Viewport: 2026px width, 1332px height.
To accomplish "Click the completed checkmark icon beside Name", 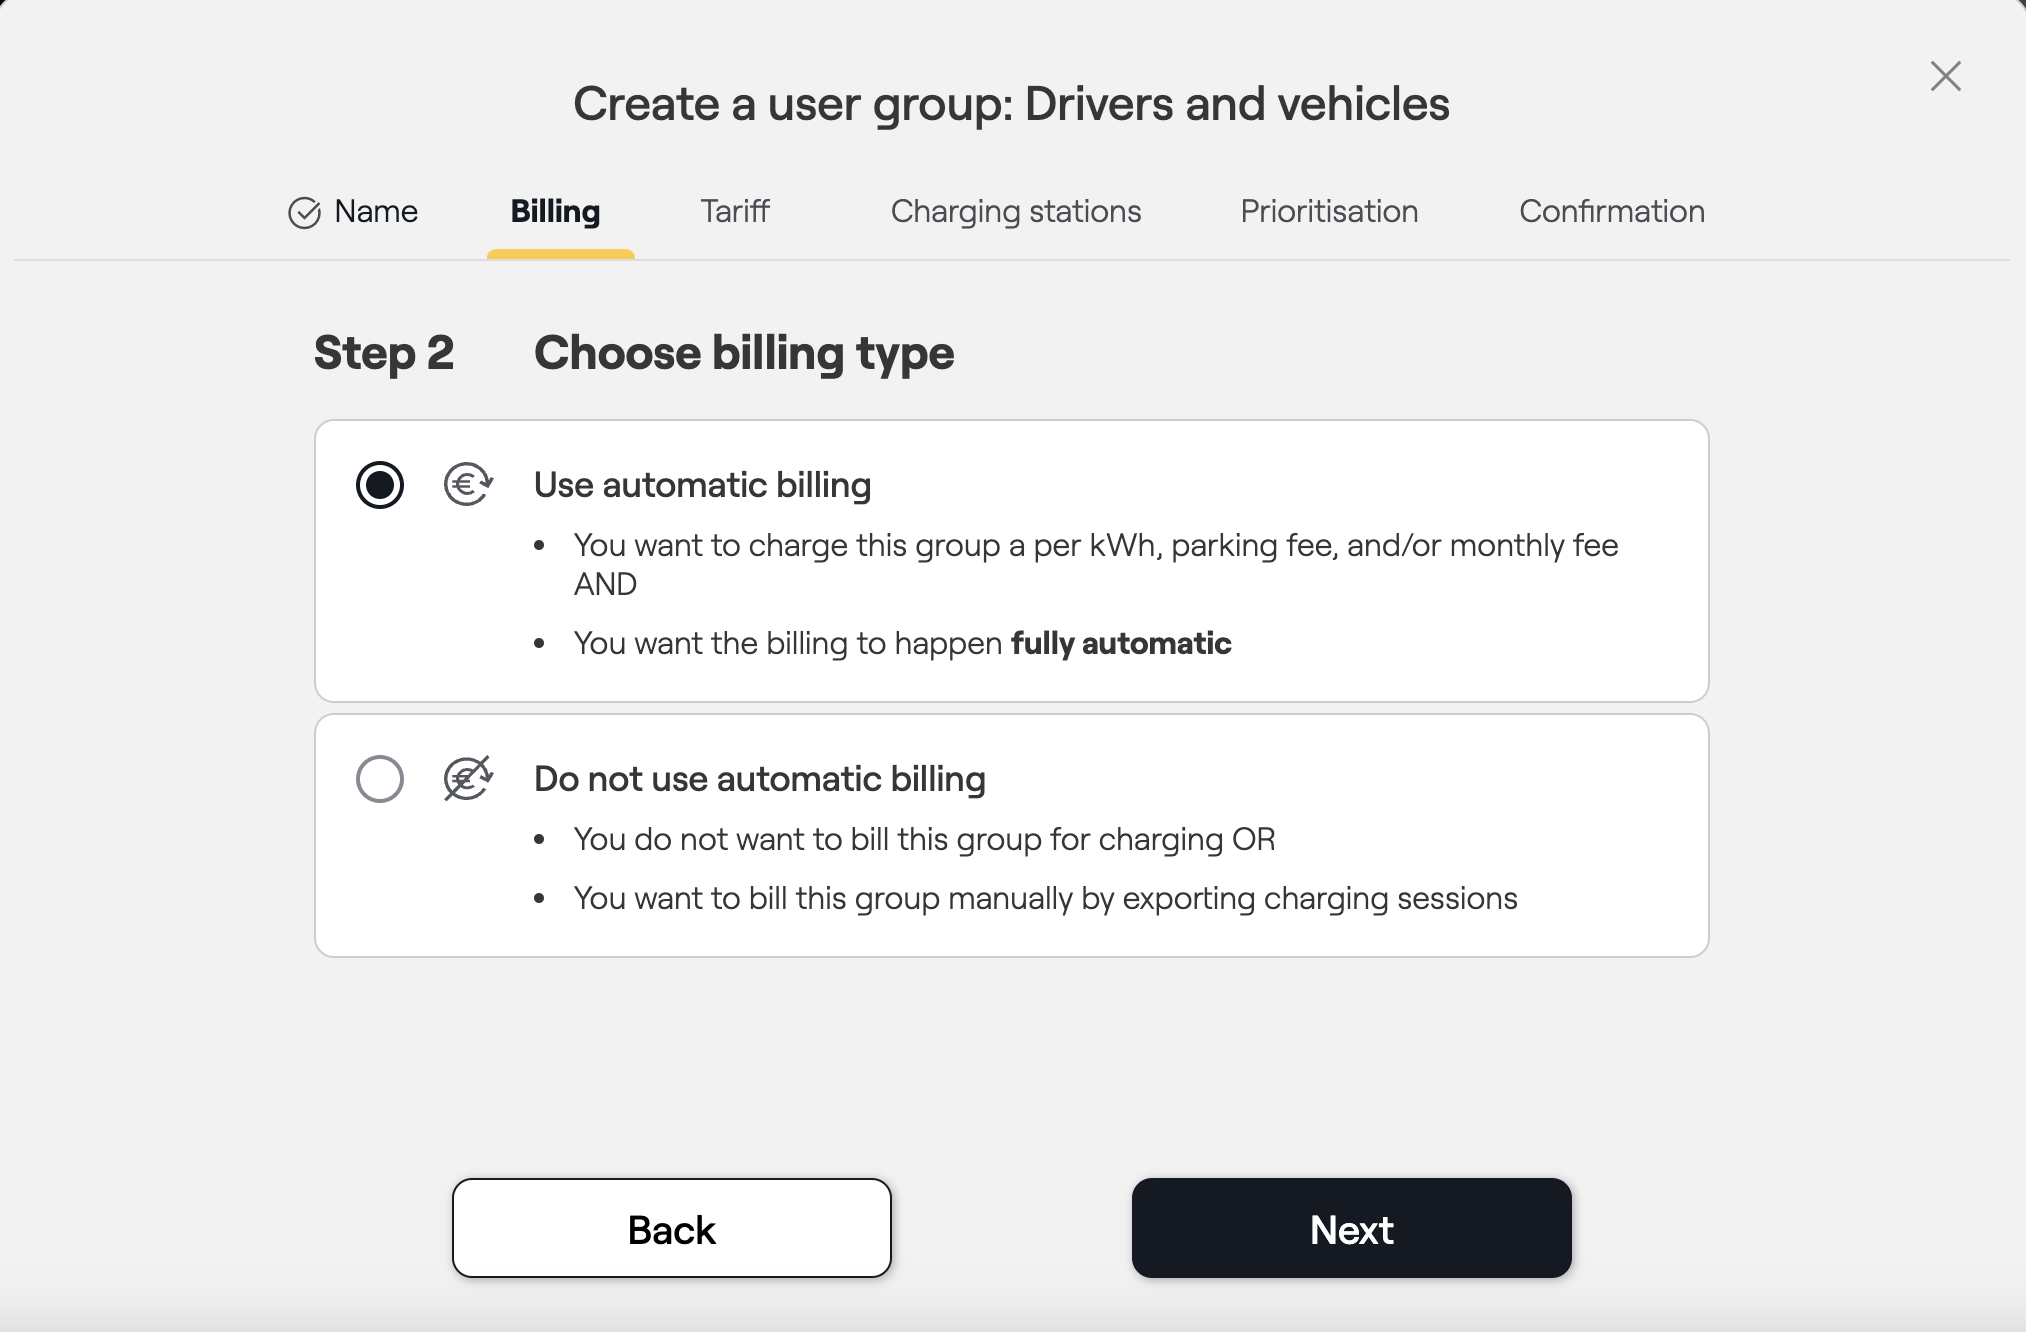I will tap(304, 213).
